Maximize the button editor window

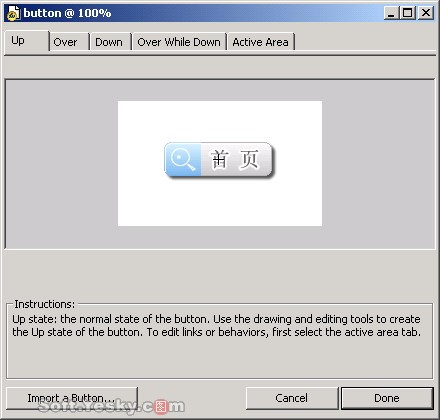click(408, 13)
